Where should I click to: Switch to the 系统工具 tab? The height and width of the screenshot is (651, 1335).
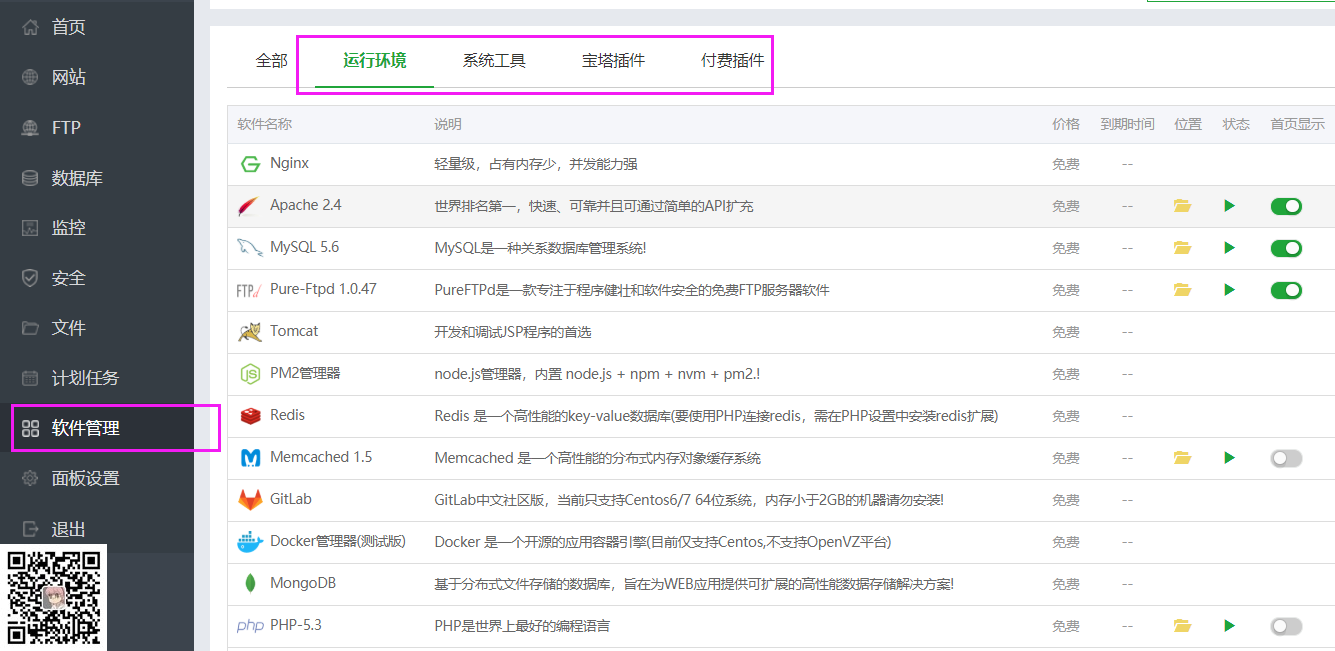494,61
